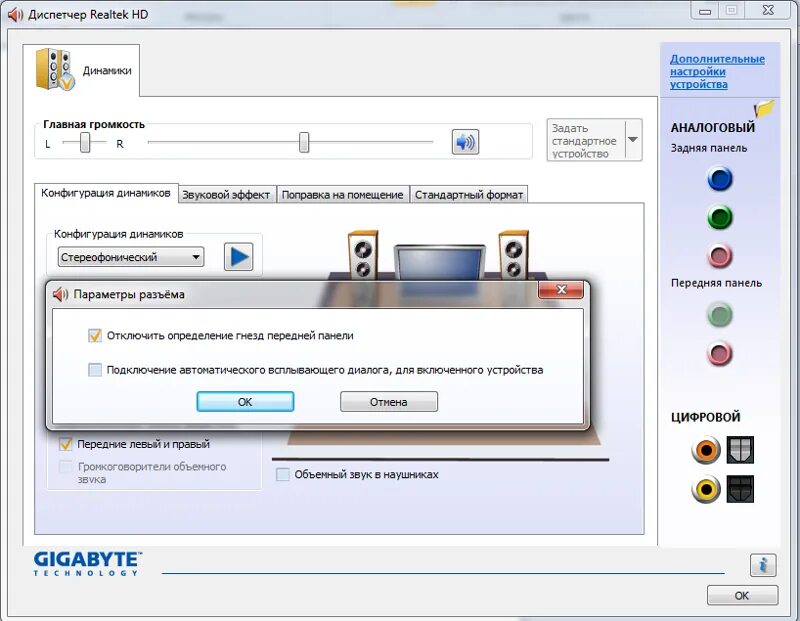Click the main volume slider handle

coord(304,142)
